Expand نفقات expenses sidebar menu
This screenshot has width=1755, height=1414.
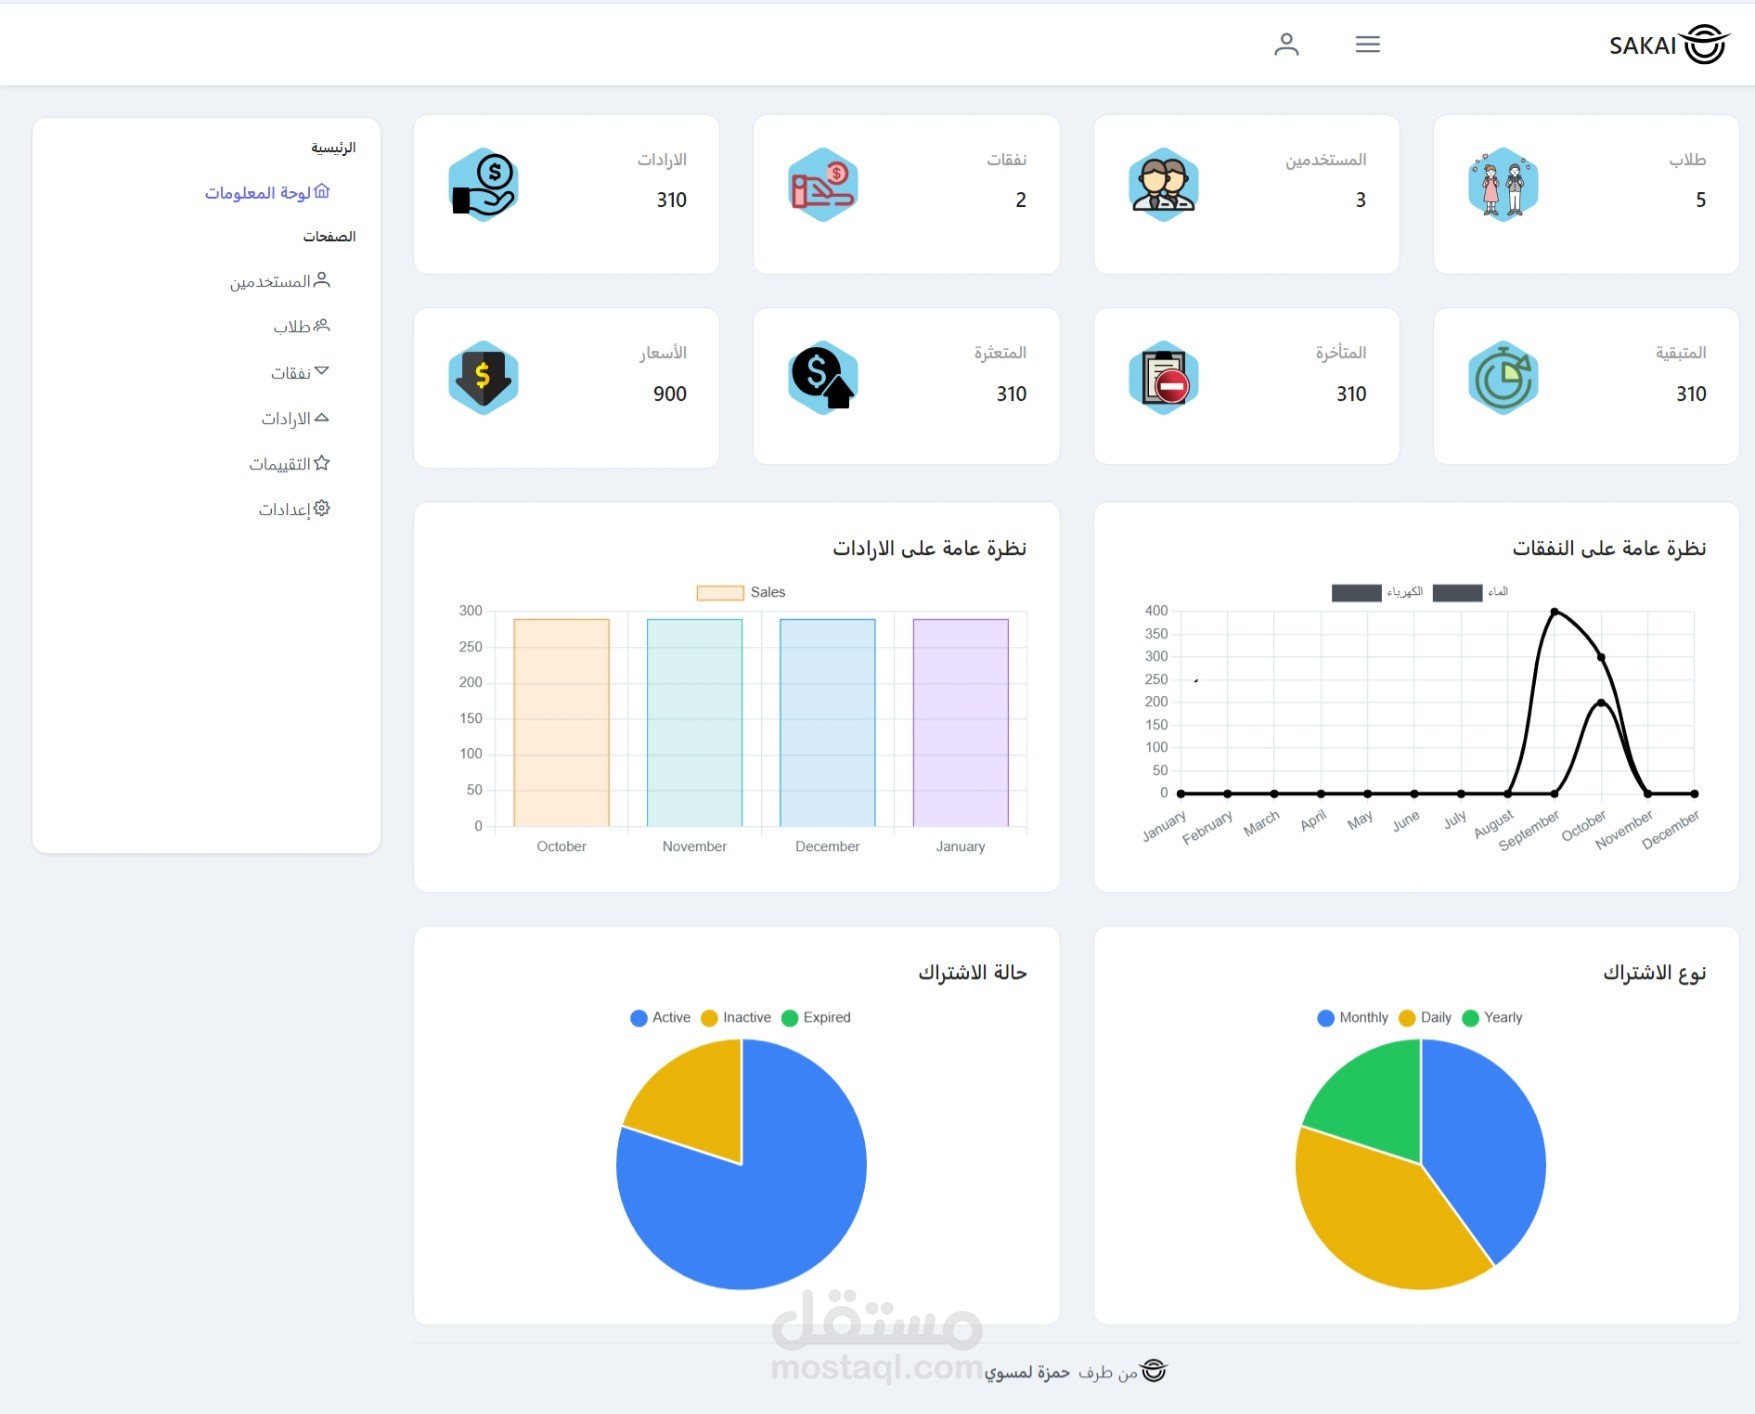click(x=300, y=372)
